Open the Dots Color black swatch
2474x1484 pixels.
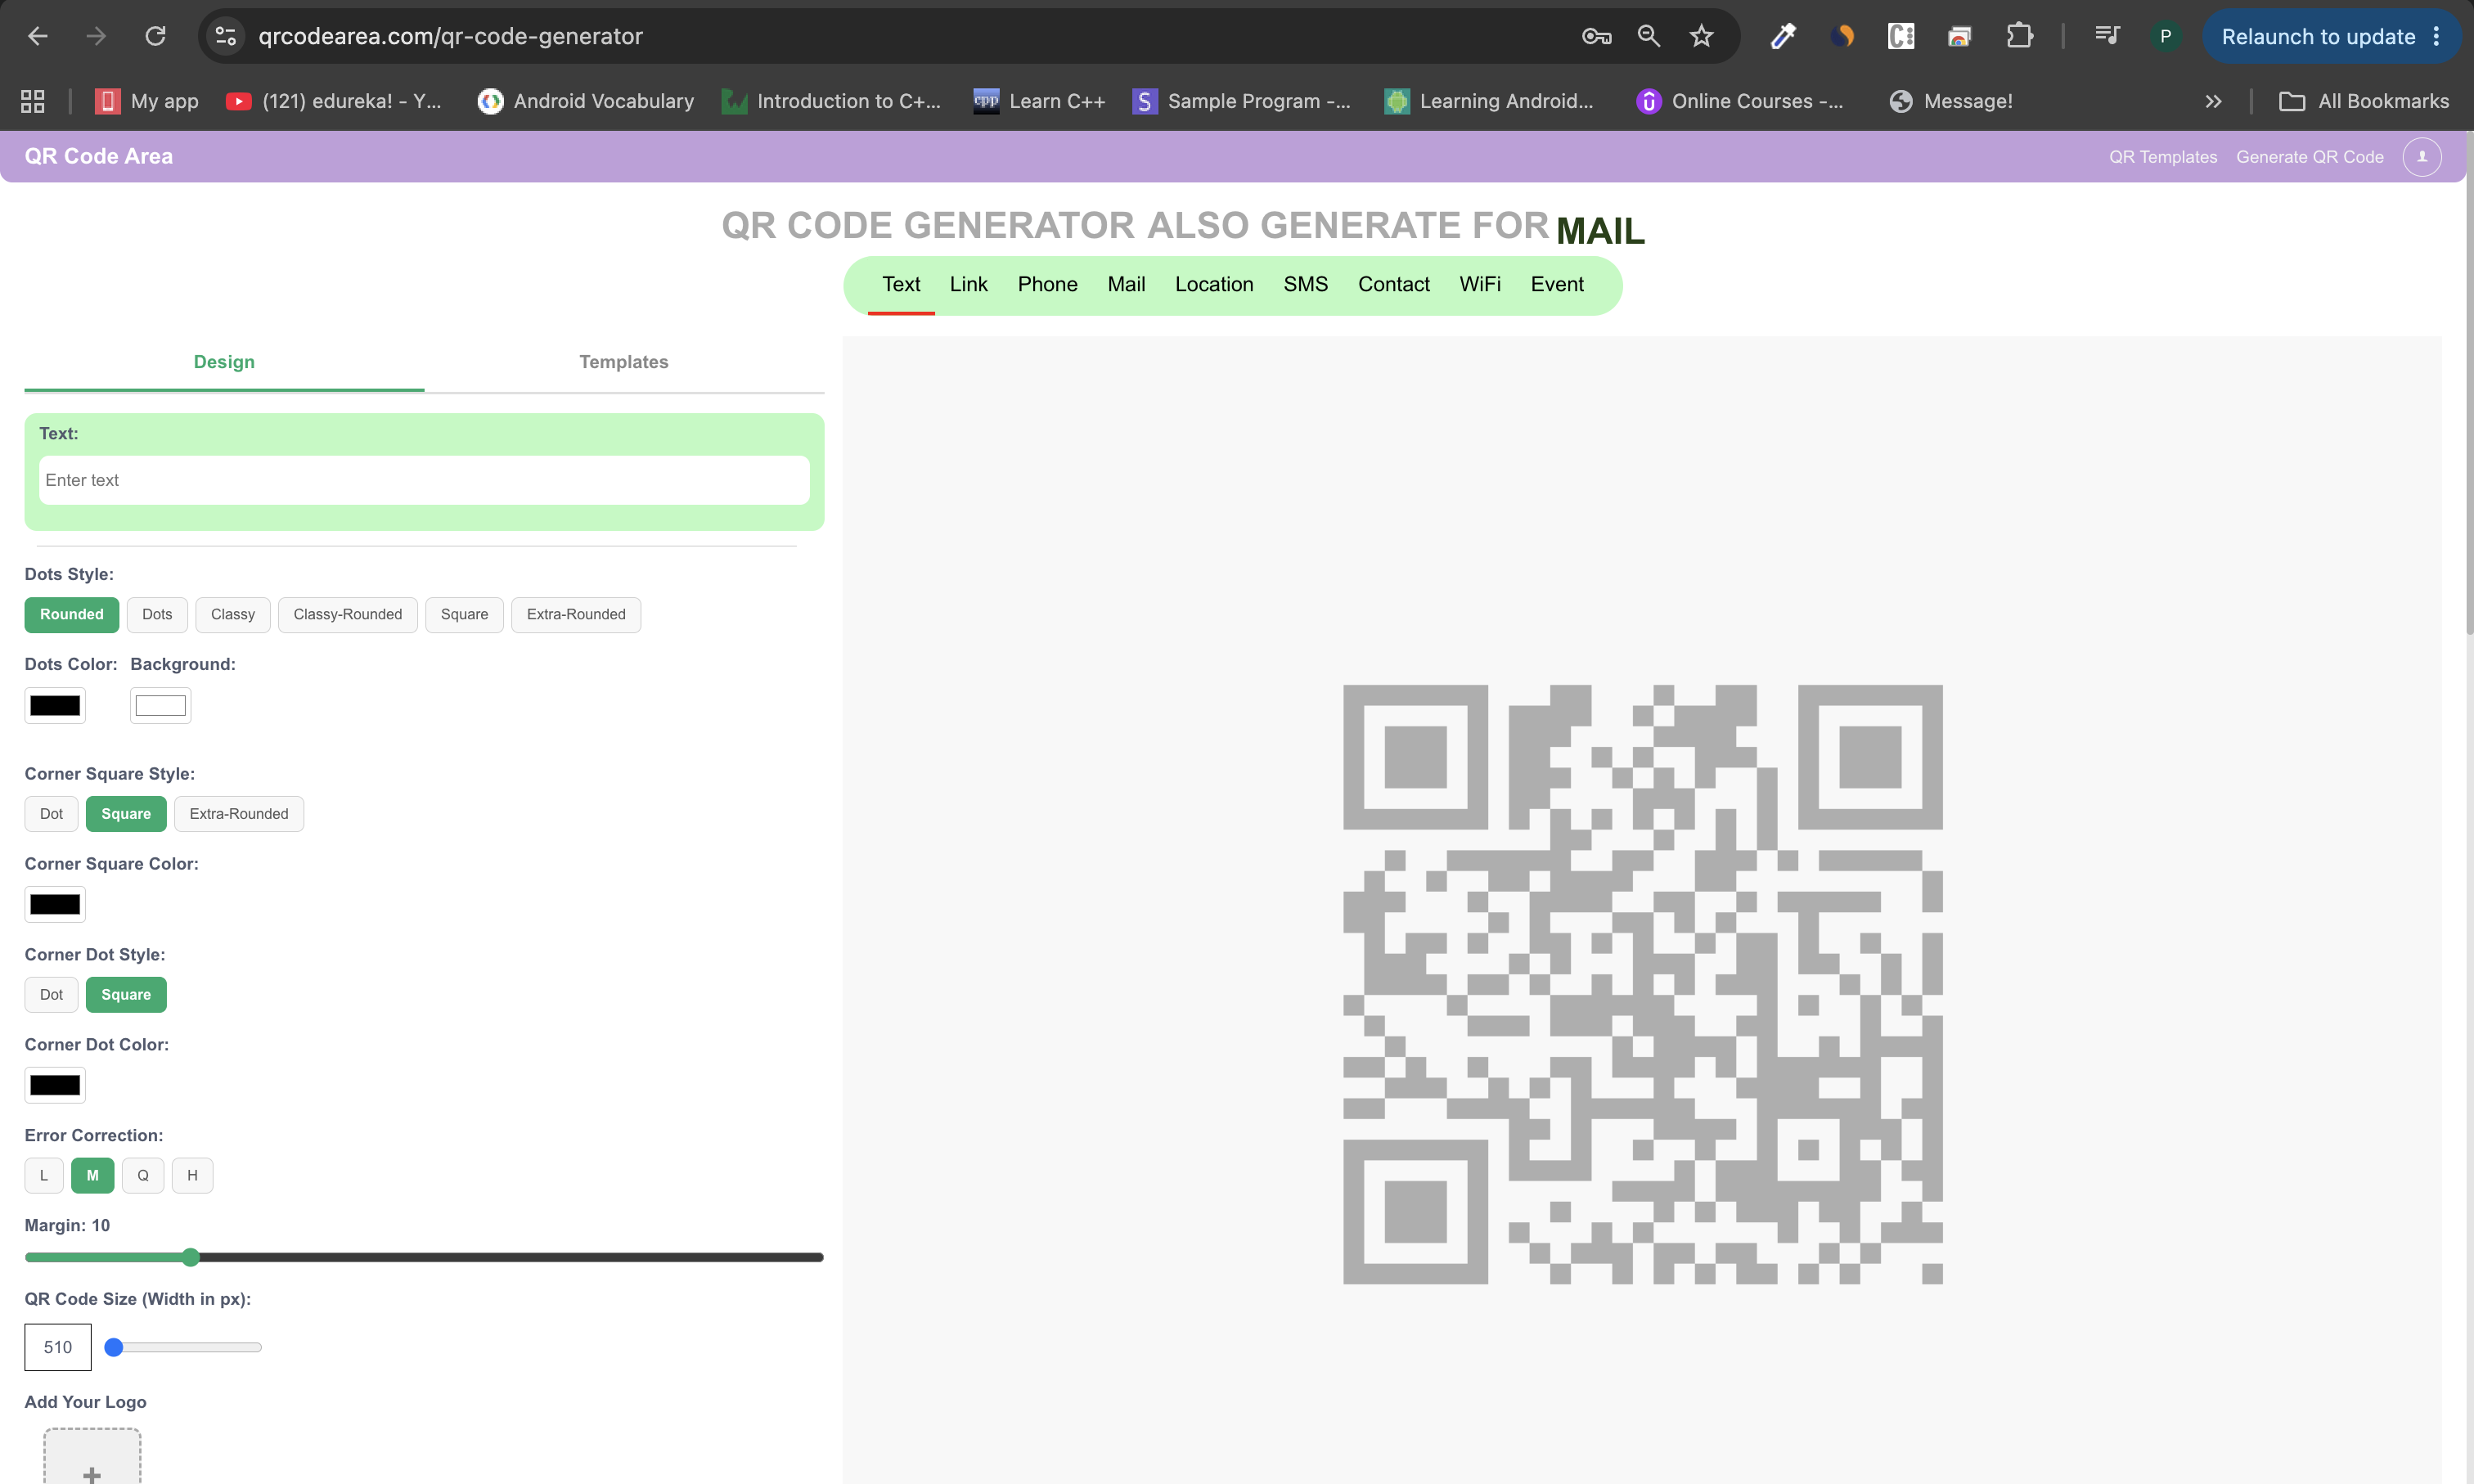[x=55, y=705]
